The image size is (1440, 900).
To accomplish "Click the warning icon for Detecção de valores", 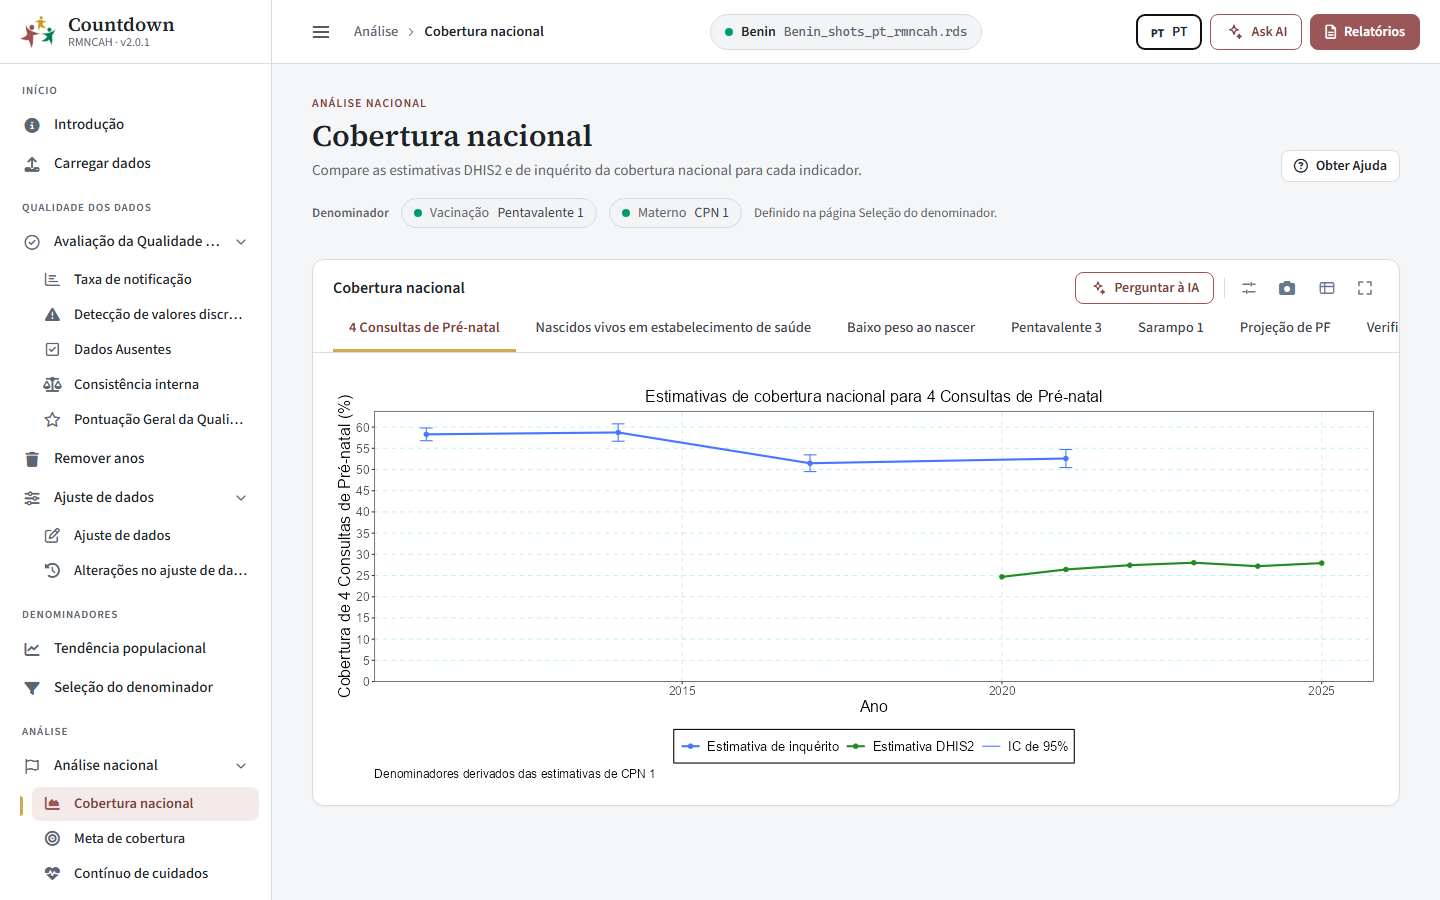I will pos(52,315).
